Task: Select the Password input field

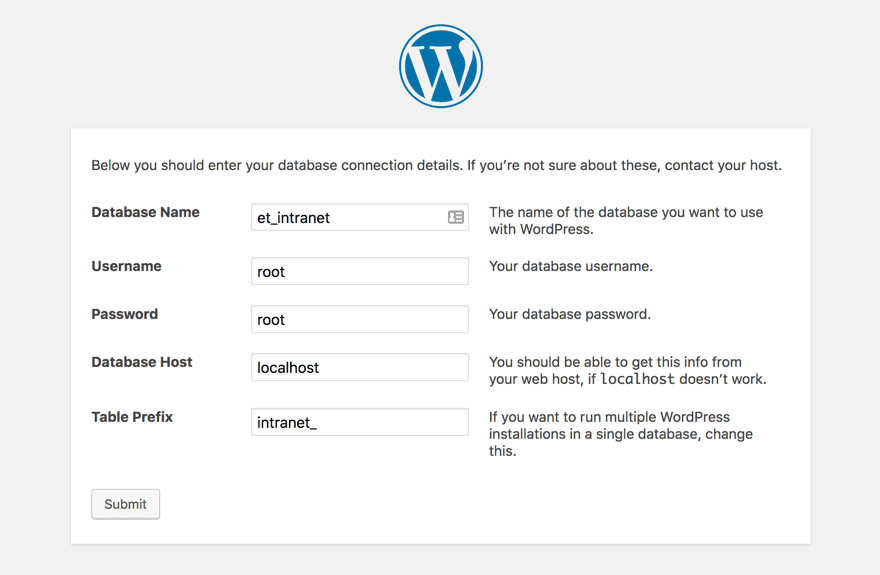Action: click(x=359, y=319)
